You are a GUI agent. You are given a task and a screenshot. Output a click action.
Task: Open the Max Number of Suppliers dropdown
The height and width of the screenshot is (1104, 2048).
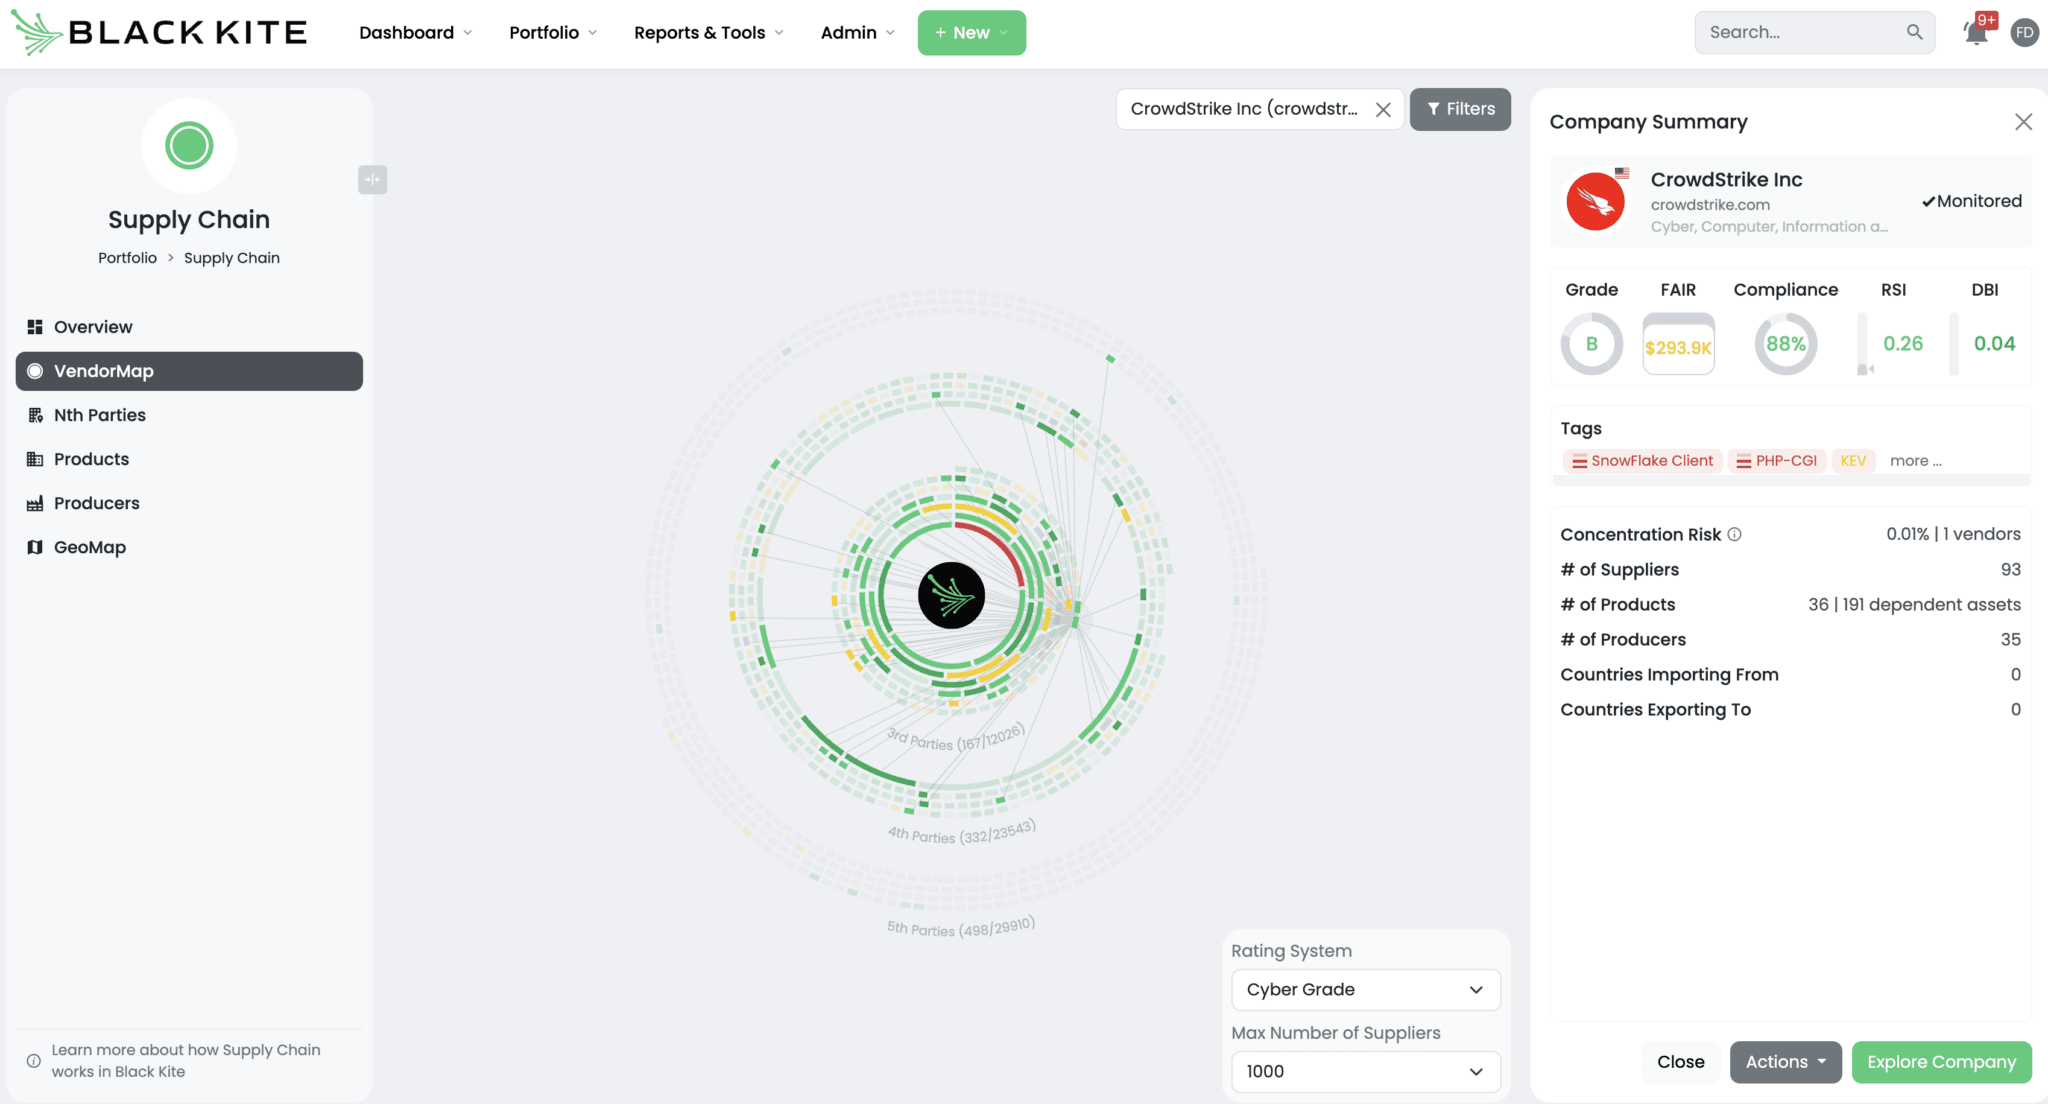[1365, 1071]
